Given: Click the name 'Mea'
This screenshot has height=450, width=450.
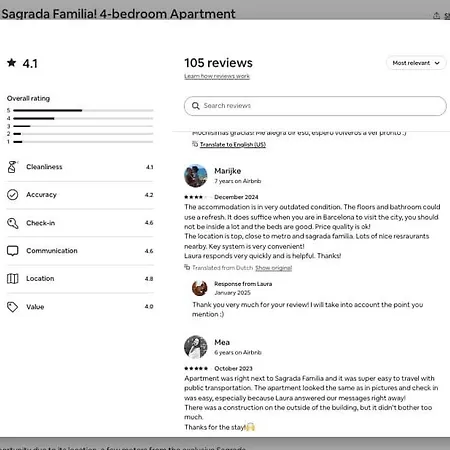Looking at the screenshot, I should (x=222, y=342).
